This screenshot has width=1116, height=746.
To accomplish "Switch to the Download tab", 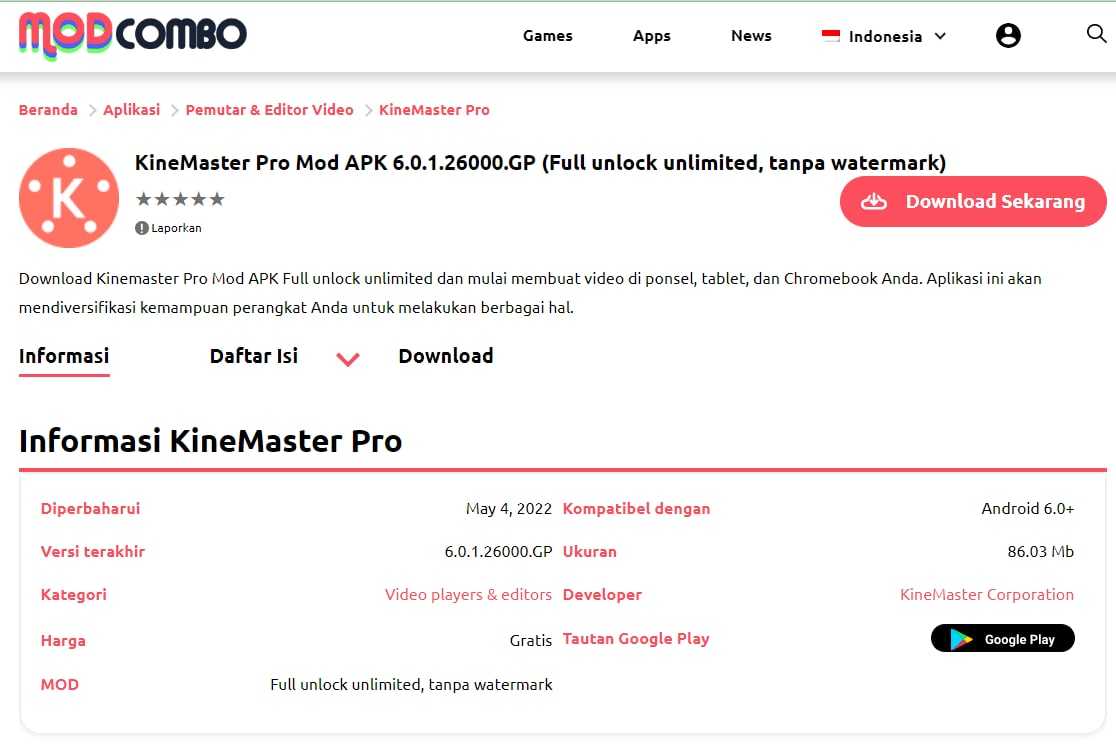I will tap(446, 356).
